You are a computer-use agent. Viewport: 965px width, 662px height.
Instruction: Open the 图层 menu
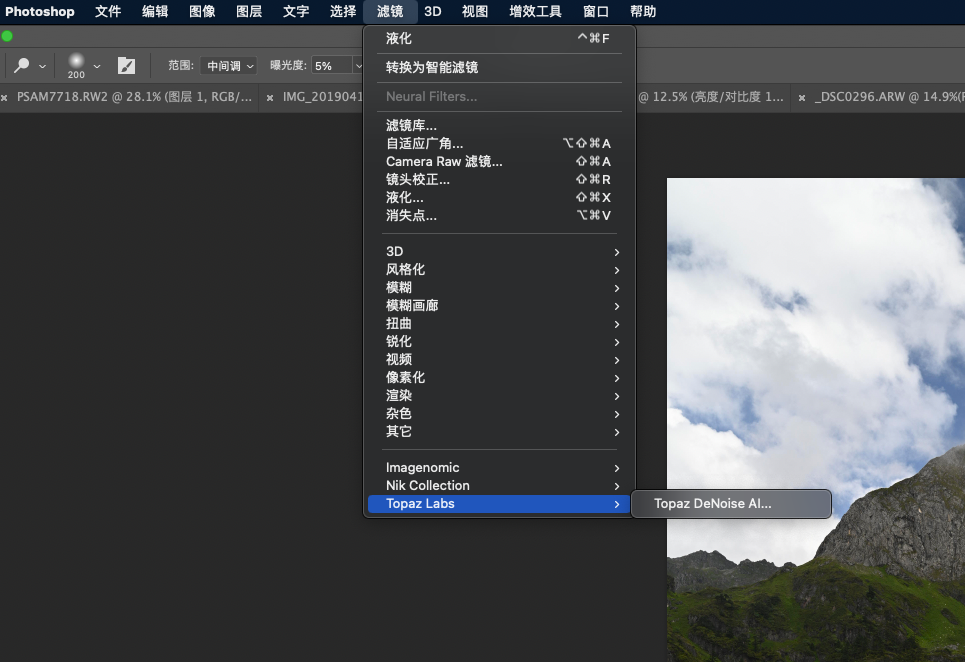tap(249, 11)
